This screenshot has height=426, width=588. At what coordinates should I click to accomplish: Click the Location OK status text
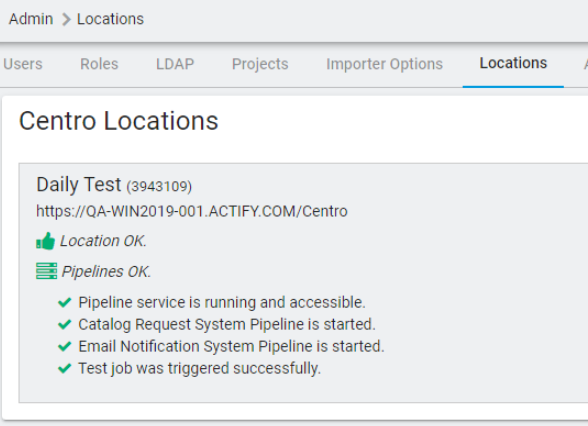[x=103, y=241]
